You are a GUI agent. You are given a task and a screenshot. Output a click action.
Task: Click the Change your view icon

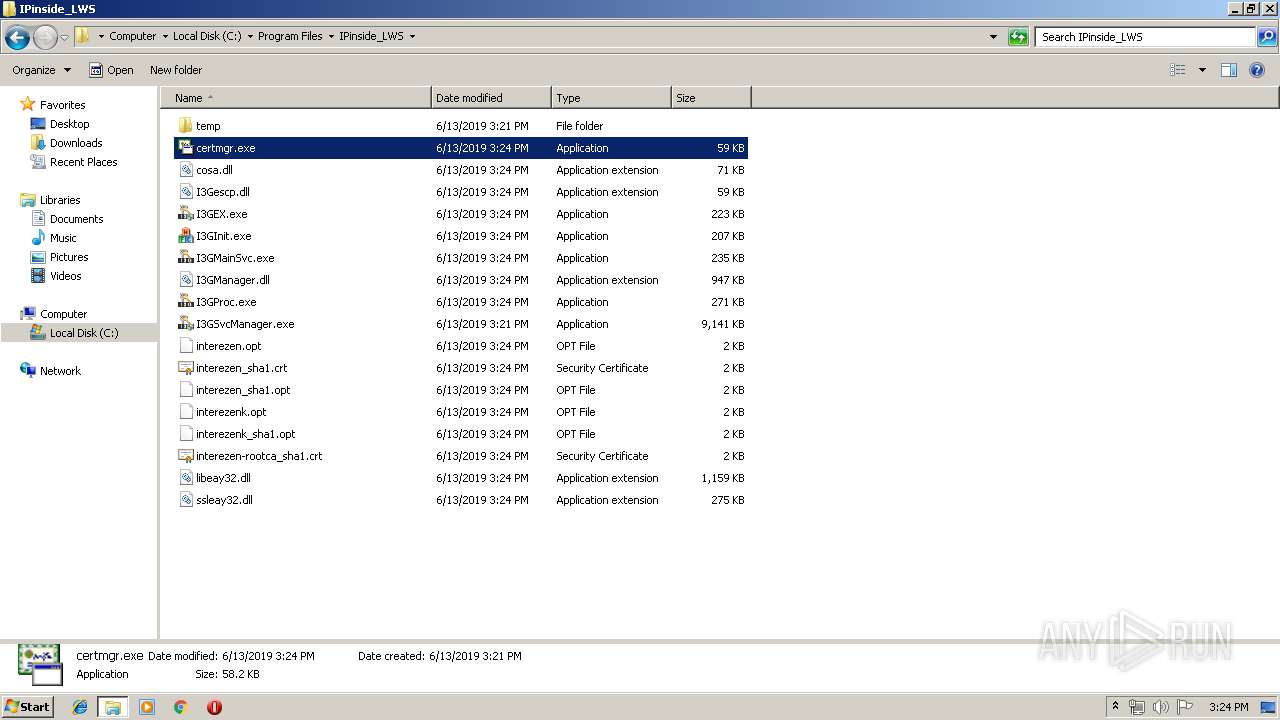[1178, 70]
